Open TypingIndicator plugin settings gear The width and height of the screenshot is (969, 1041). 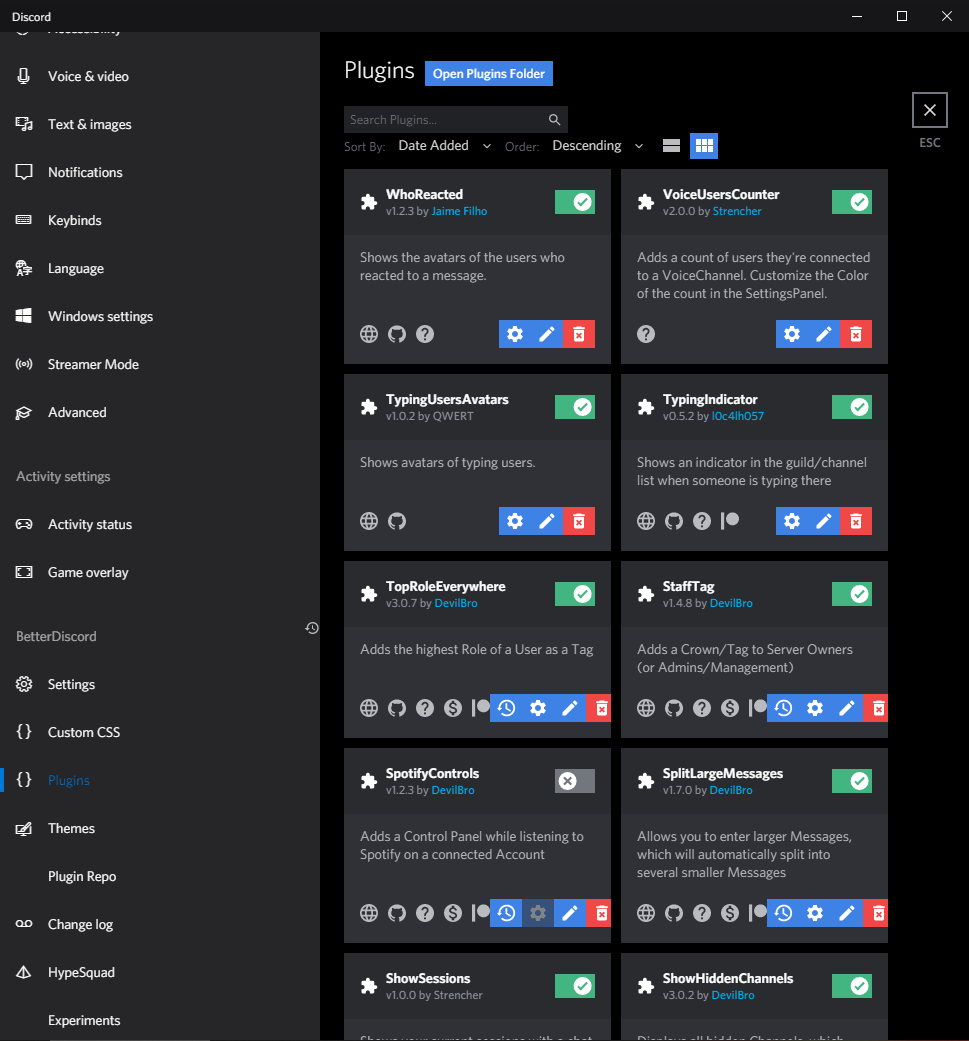click(792, 521)
